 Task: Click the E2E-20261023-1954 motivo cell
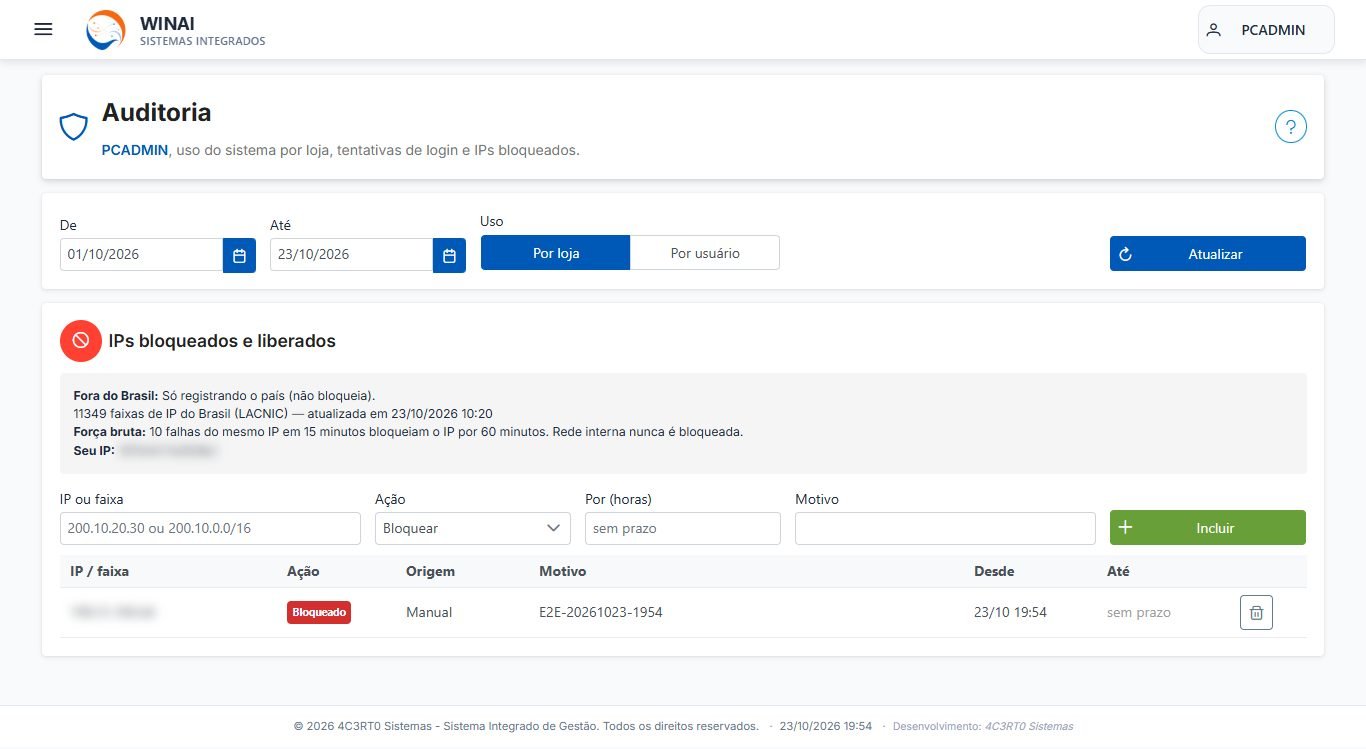[601, 612]
